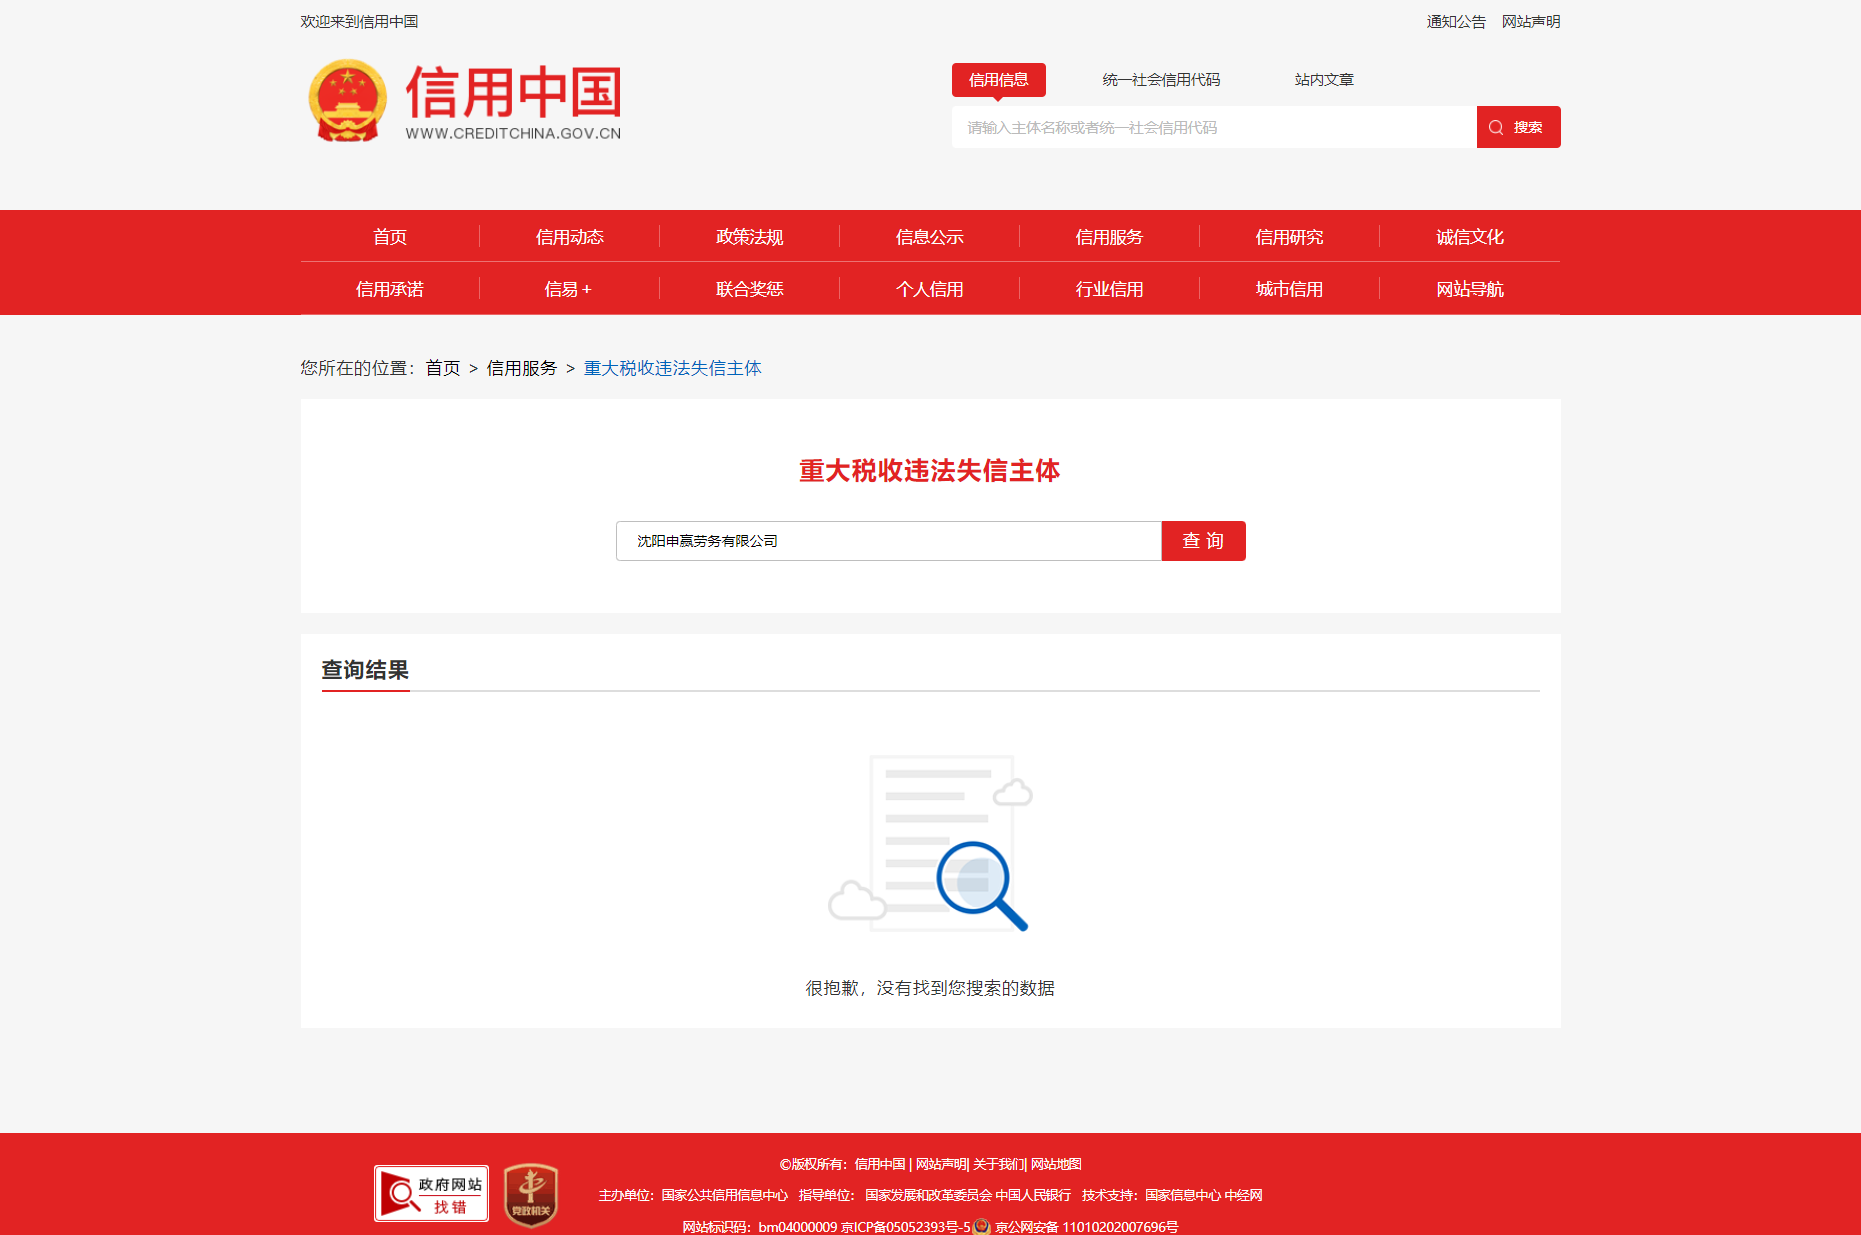Open the 国家公共信用信息中心 footer link
1861x1235 pixels.
pyautogui.click(x=725, y=1195)
